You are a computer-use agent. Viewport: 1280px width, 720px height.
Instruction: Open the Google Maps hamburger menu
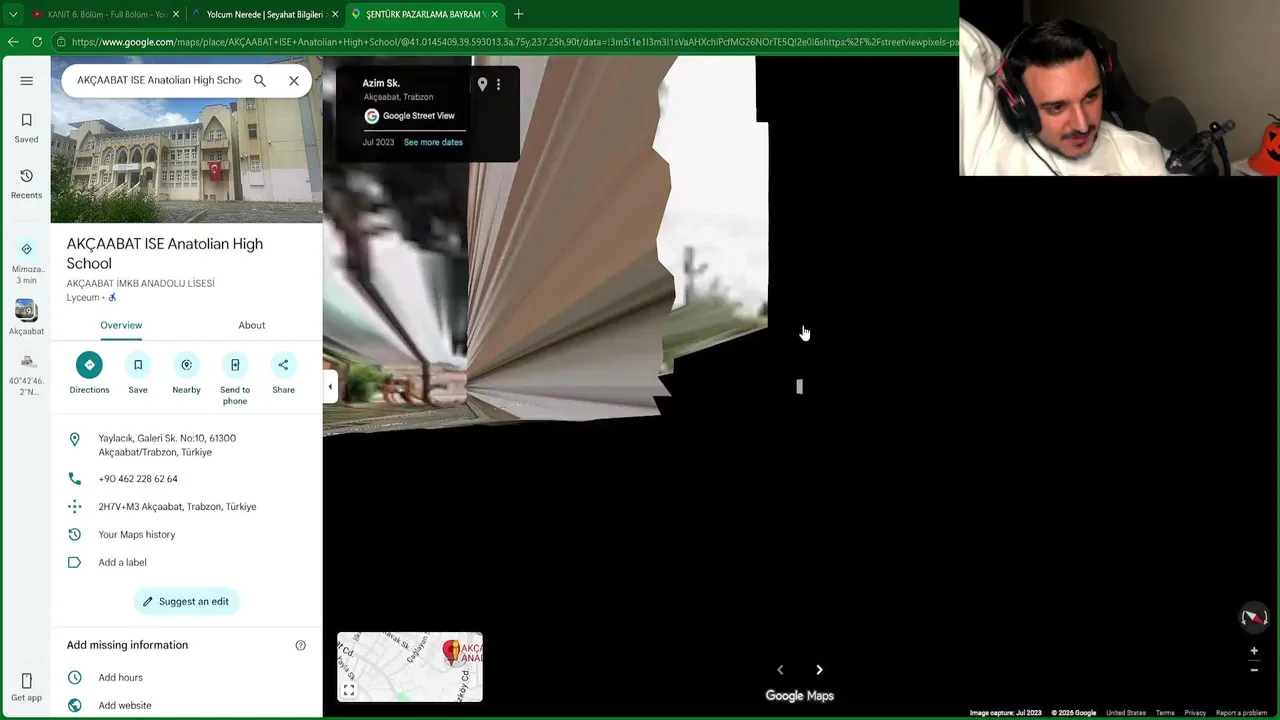point(26,81)
